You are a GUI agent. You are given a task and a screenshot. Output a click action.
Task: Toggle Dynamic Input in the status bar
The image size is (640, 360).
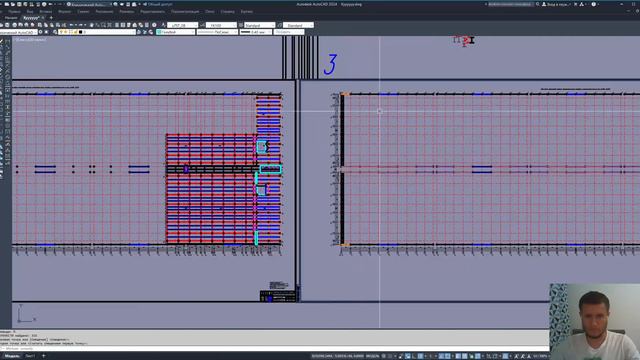click(x=408, y=356)
